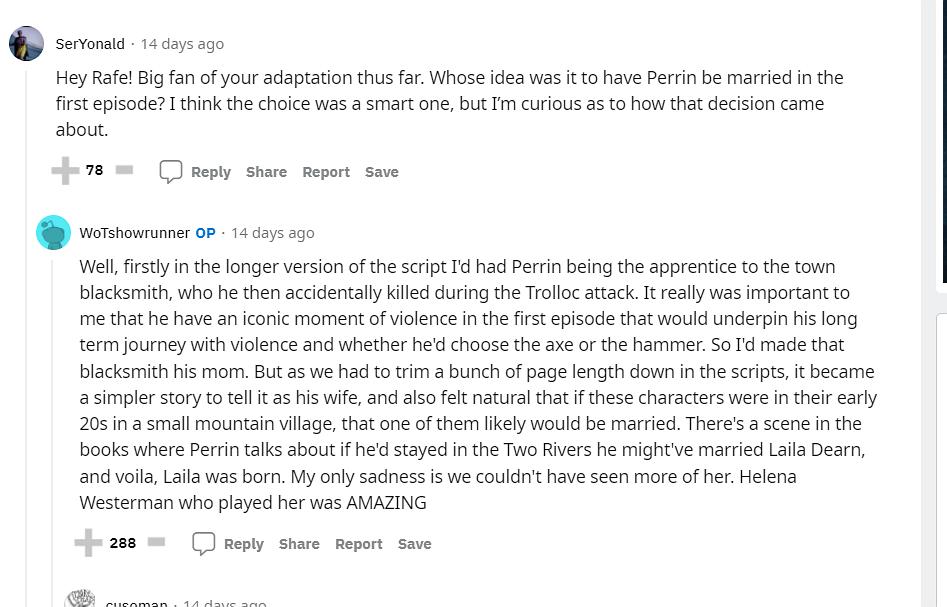Report SerYonald's comment

tap(326, 172)
